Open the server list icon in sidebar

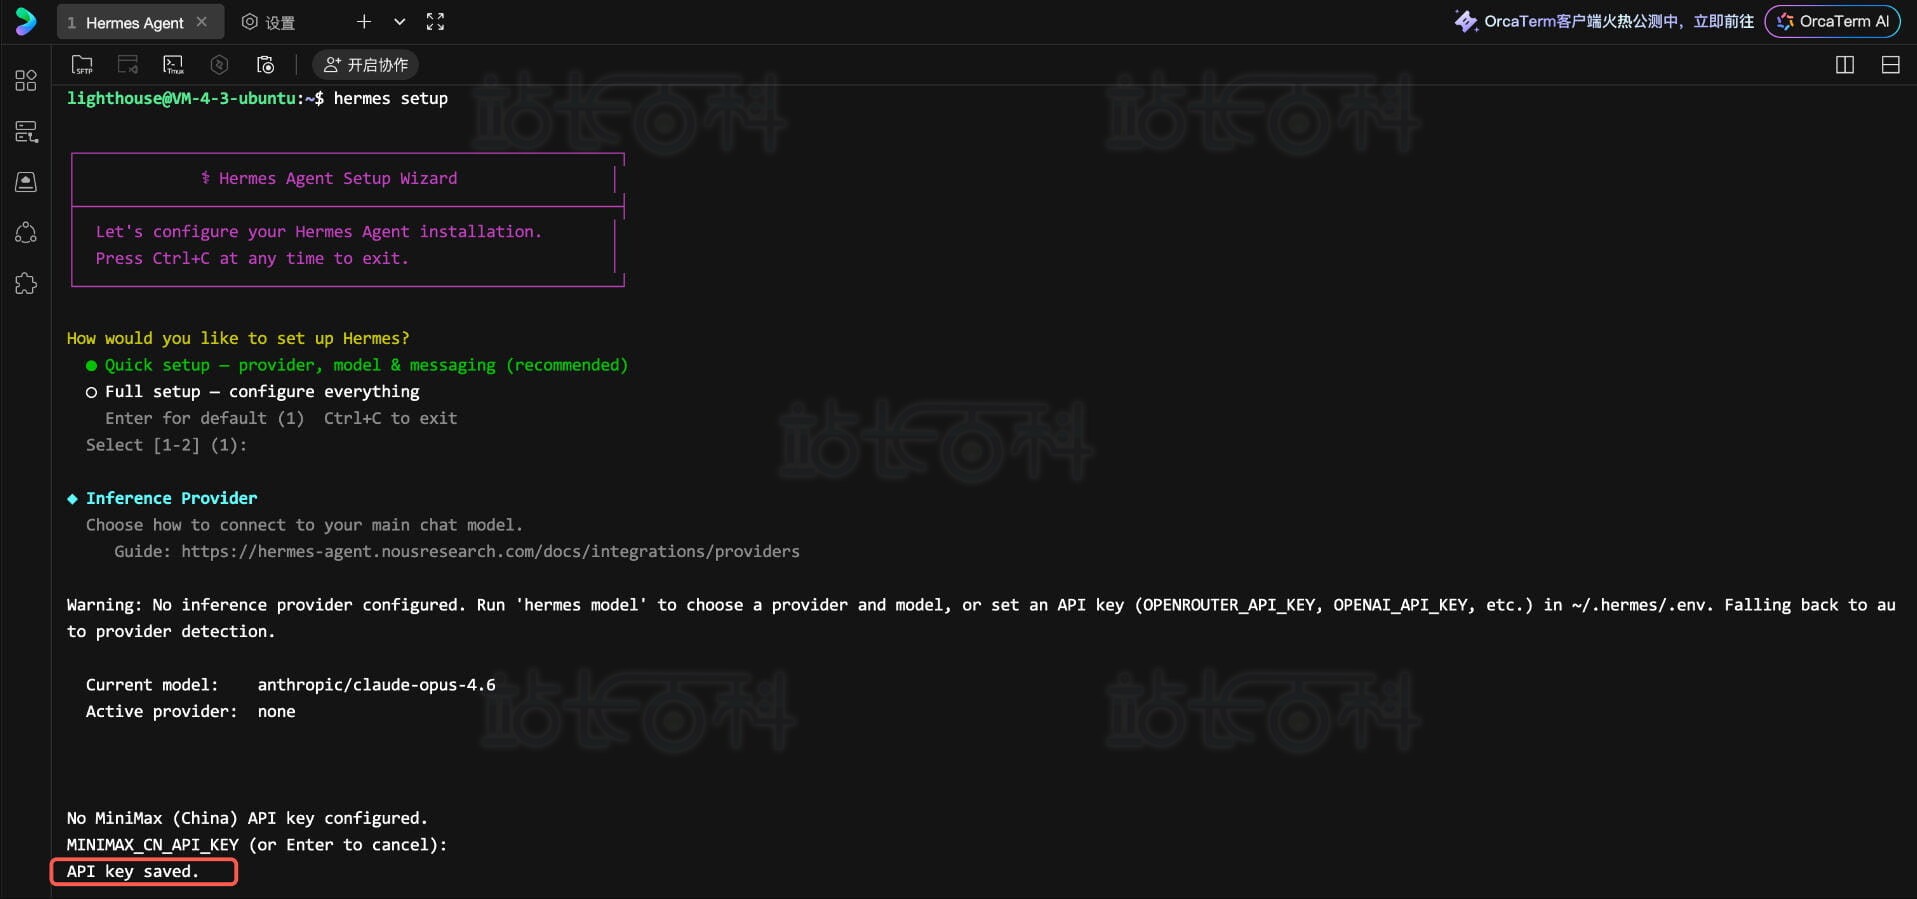click(x=26, y=132)
